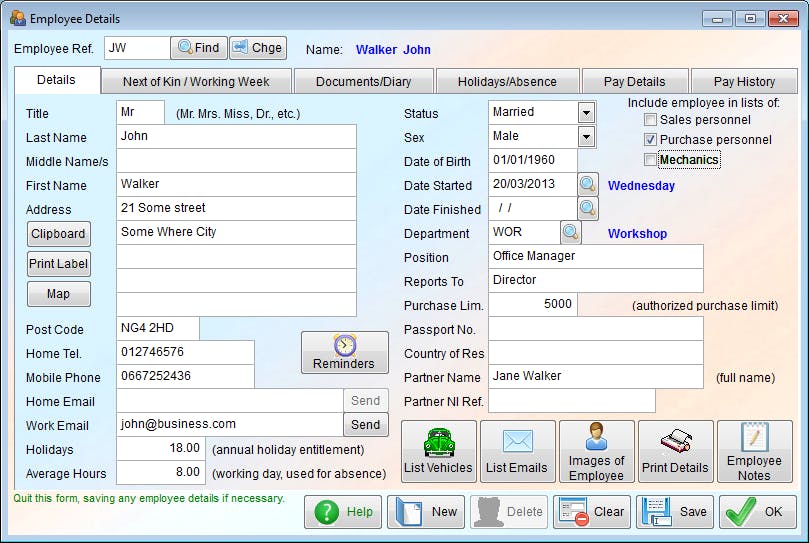Click the Purchase Lim. field
The image size is (809, 543).
coord(533,304)
